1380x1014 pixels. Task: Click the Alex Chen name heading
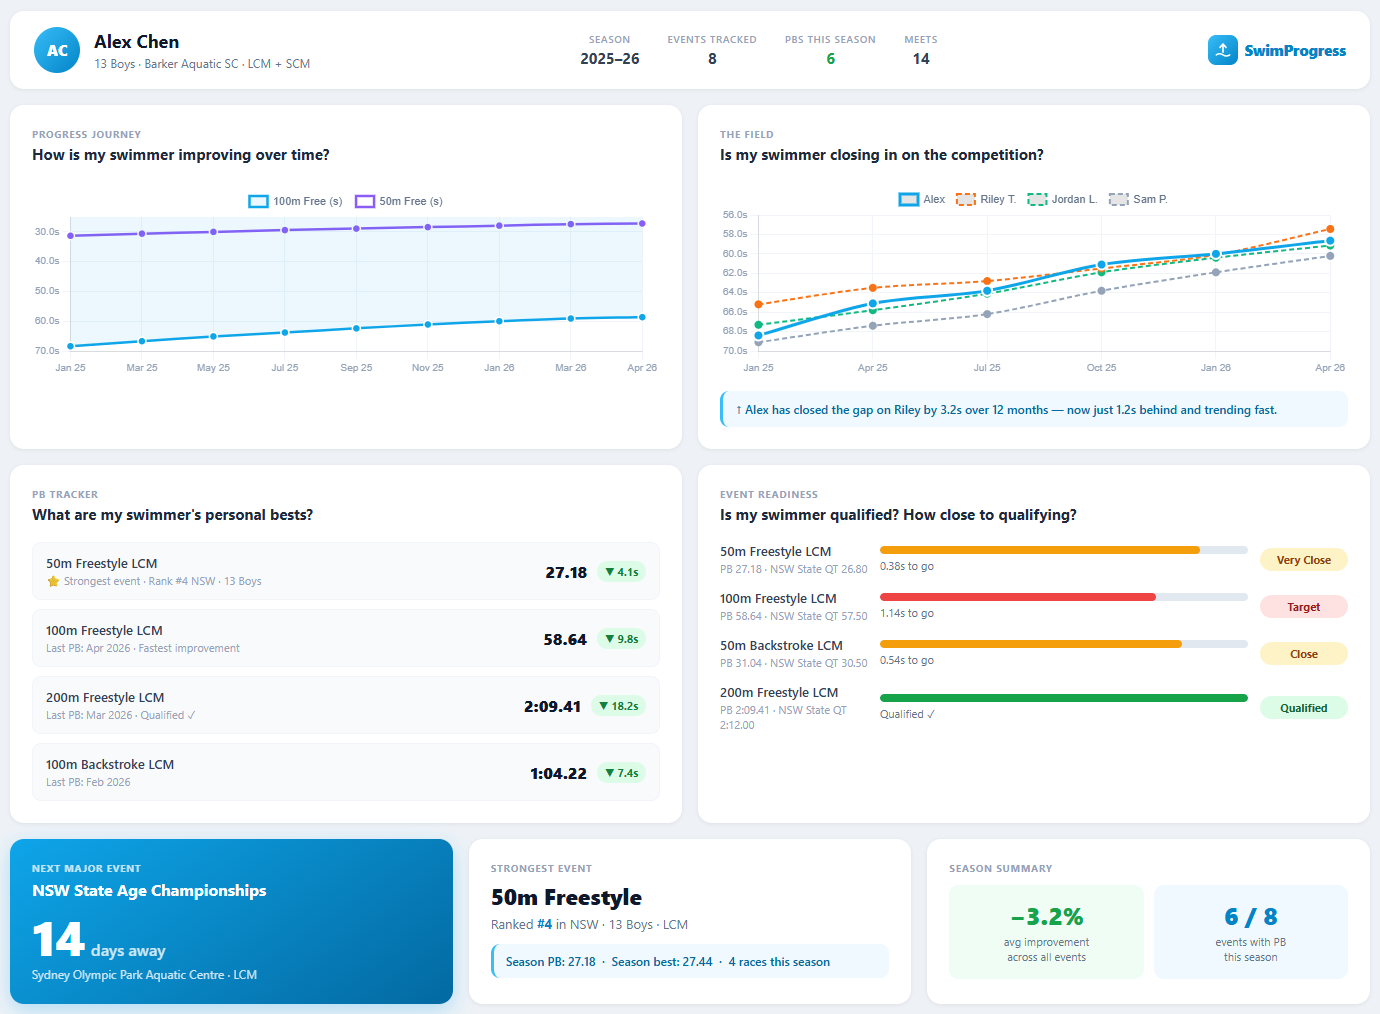point(137,42)
